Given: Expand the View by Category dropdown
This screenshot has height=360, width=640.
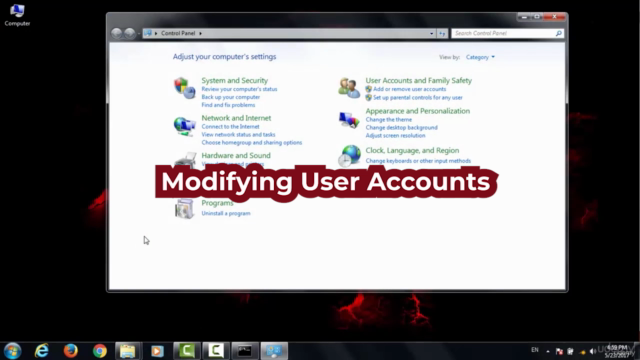Looking at the screenshot, I should (480, 57).
